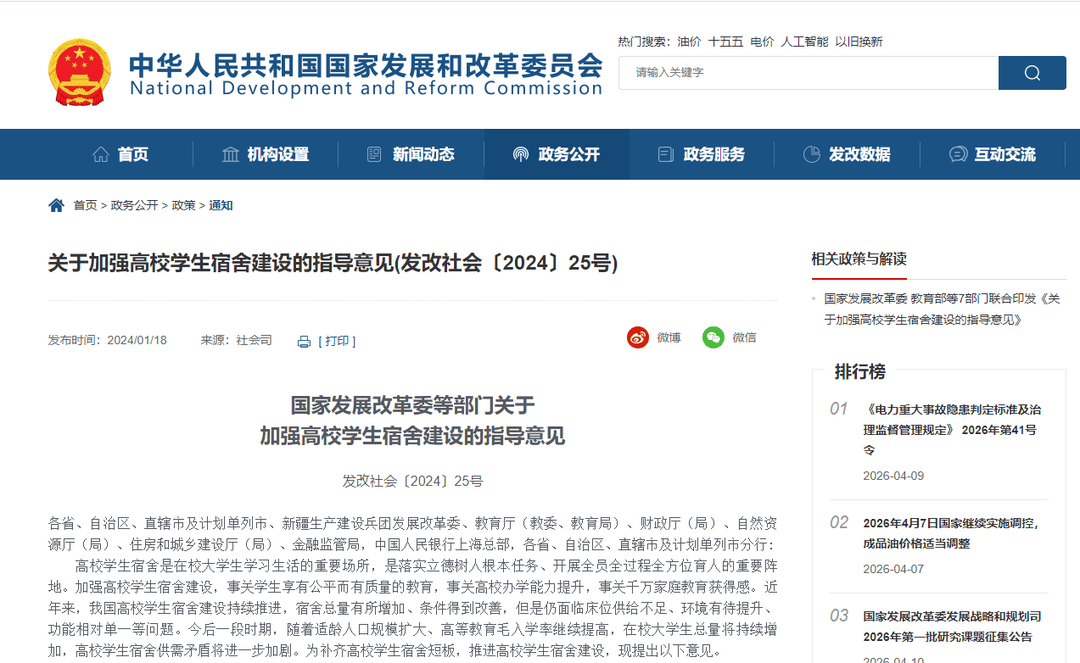Click the printer icon
Viewport: 1080px width, 663px height.
point(304,341)
